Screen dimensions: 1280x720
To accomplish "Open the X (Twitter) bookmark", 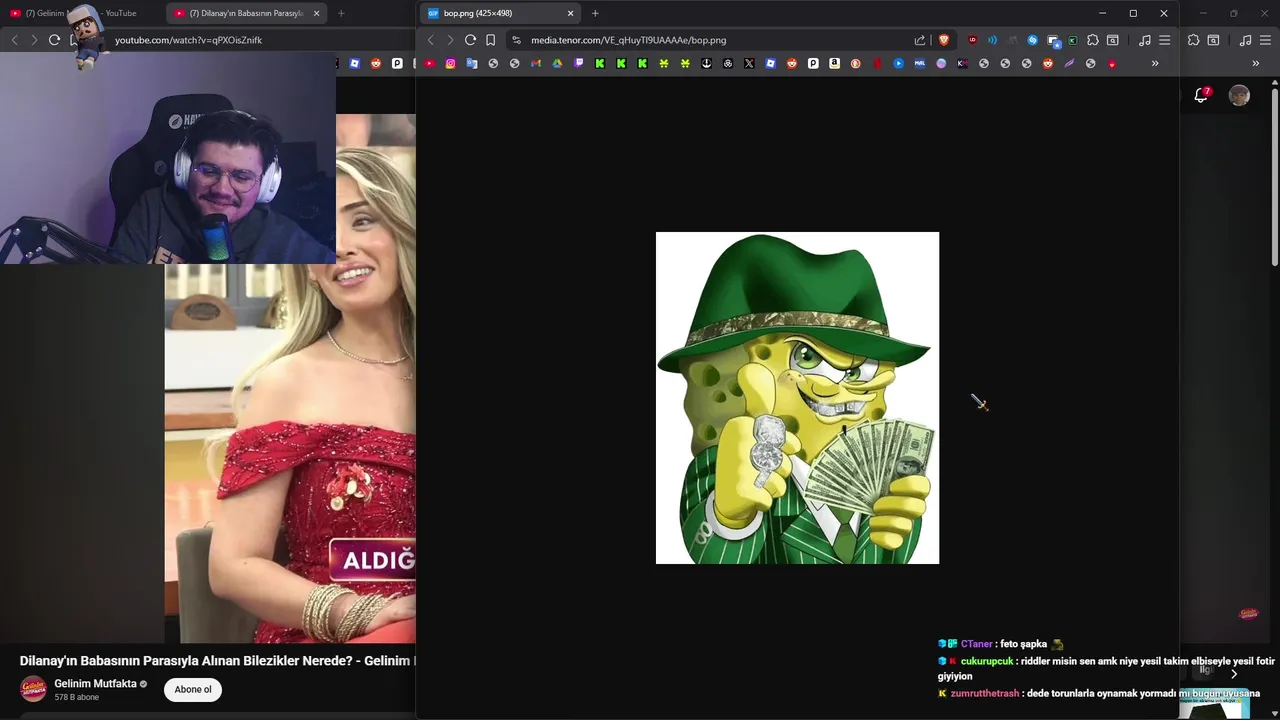I will [x=749, y=63].
